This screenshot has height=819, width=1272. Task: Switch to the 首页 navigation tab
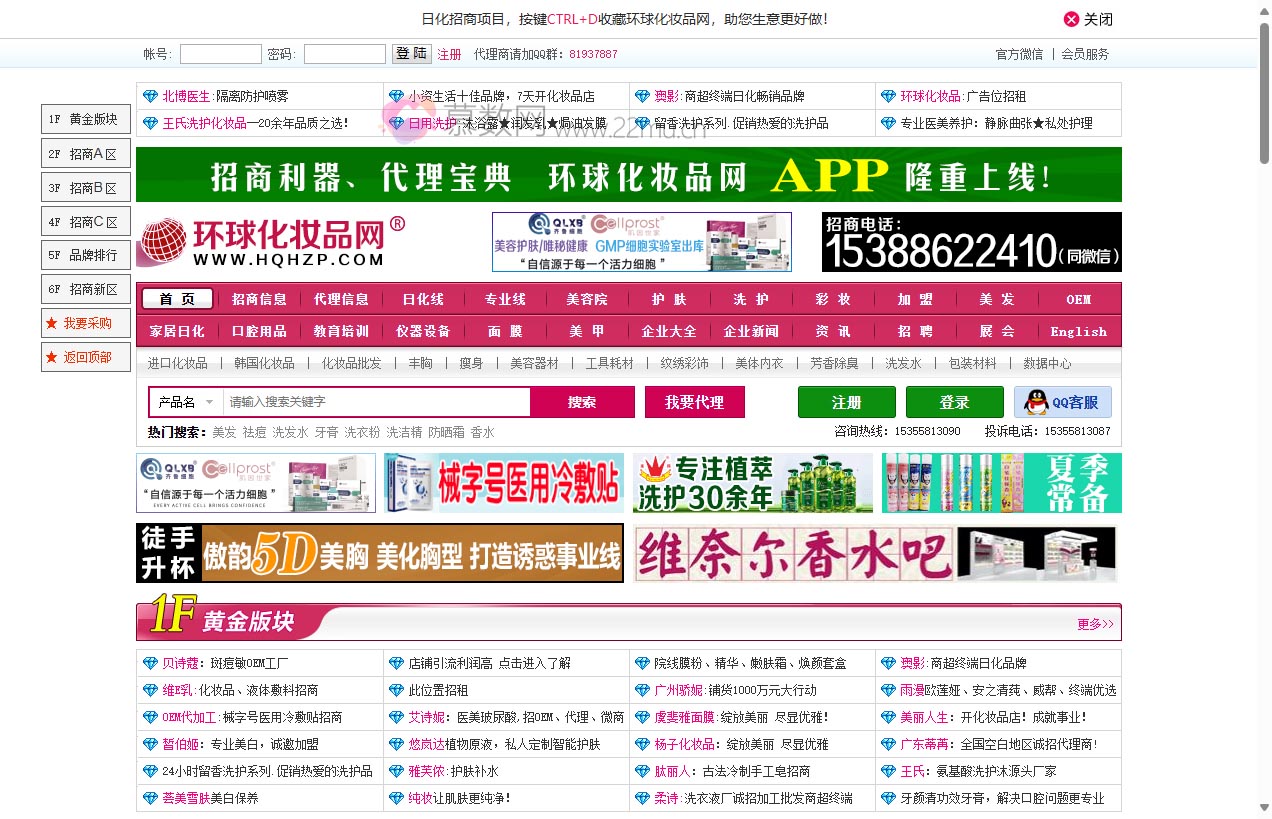(177, 297)
